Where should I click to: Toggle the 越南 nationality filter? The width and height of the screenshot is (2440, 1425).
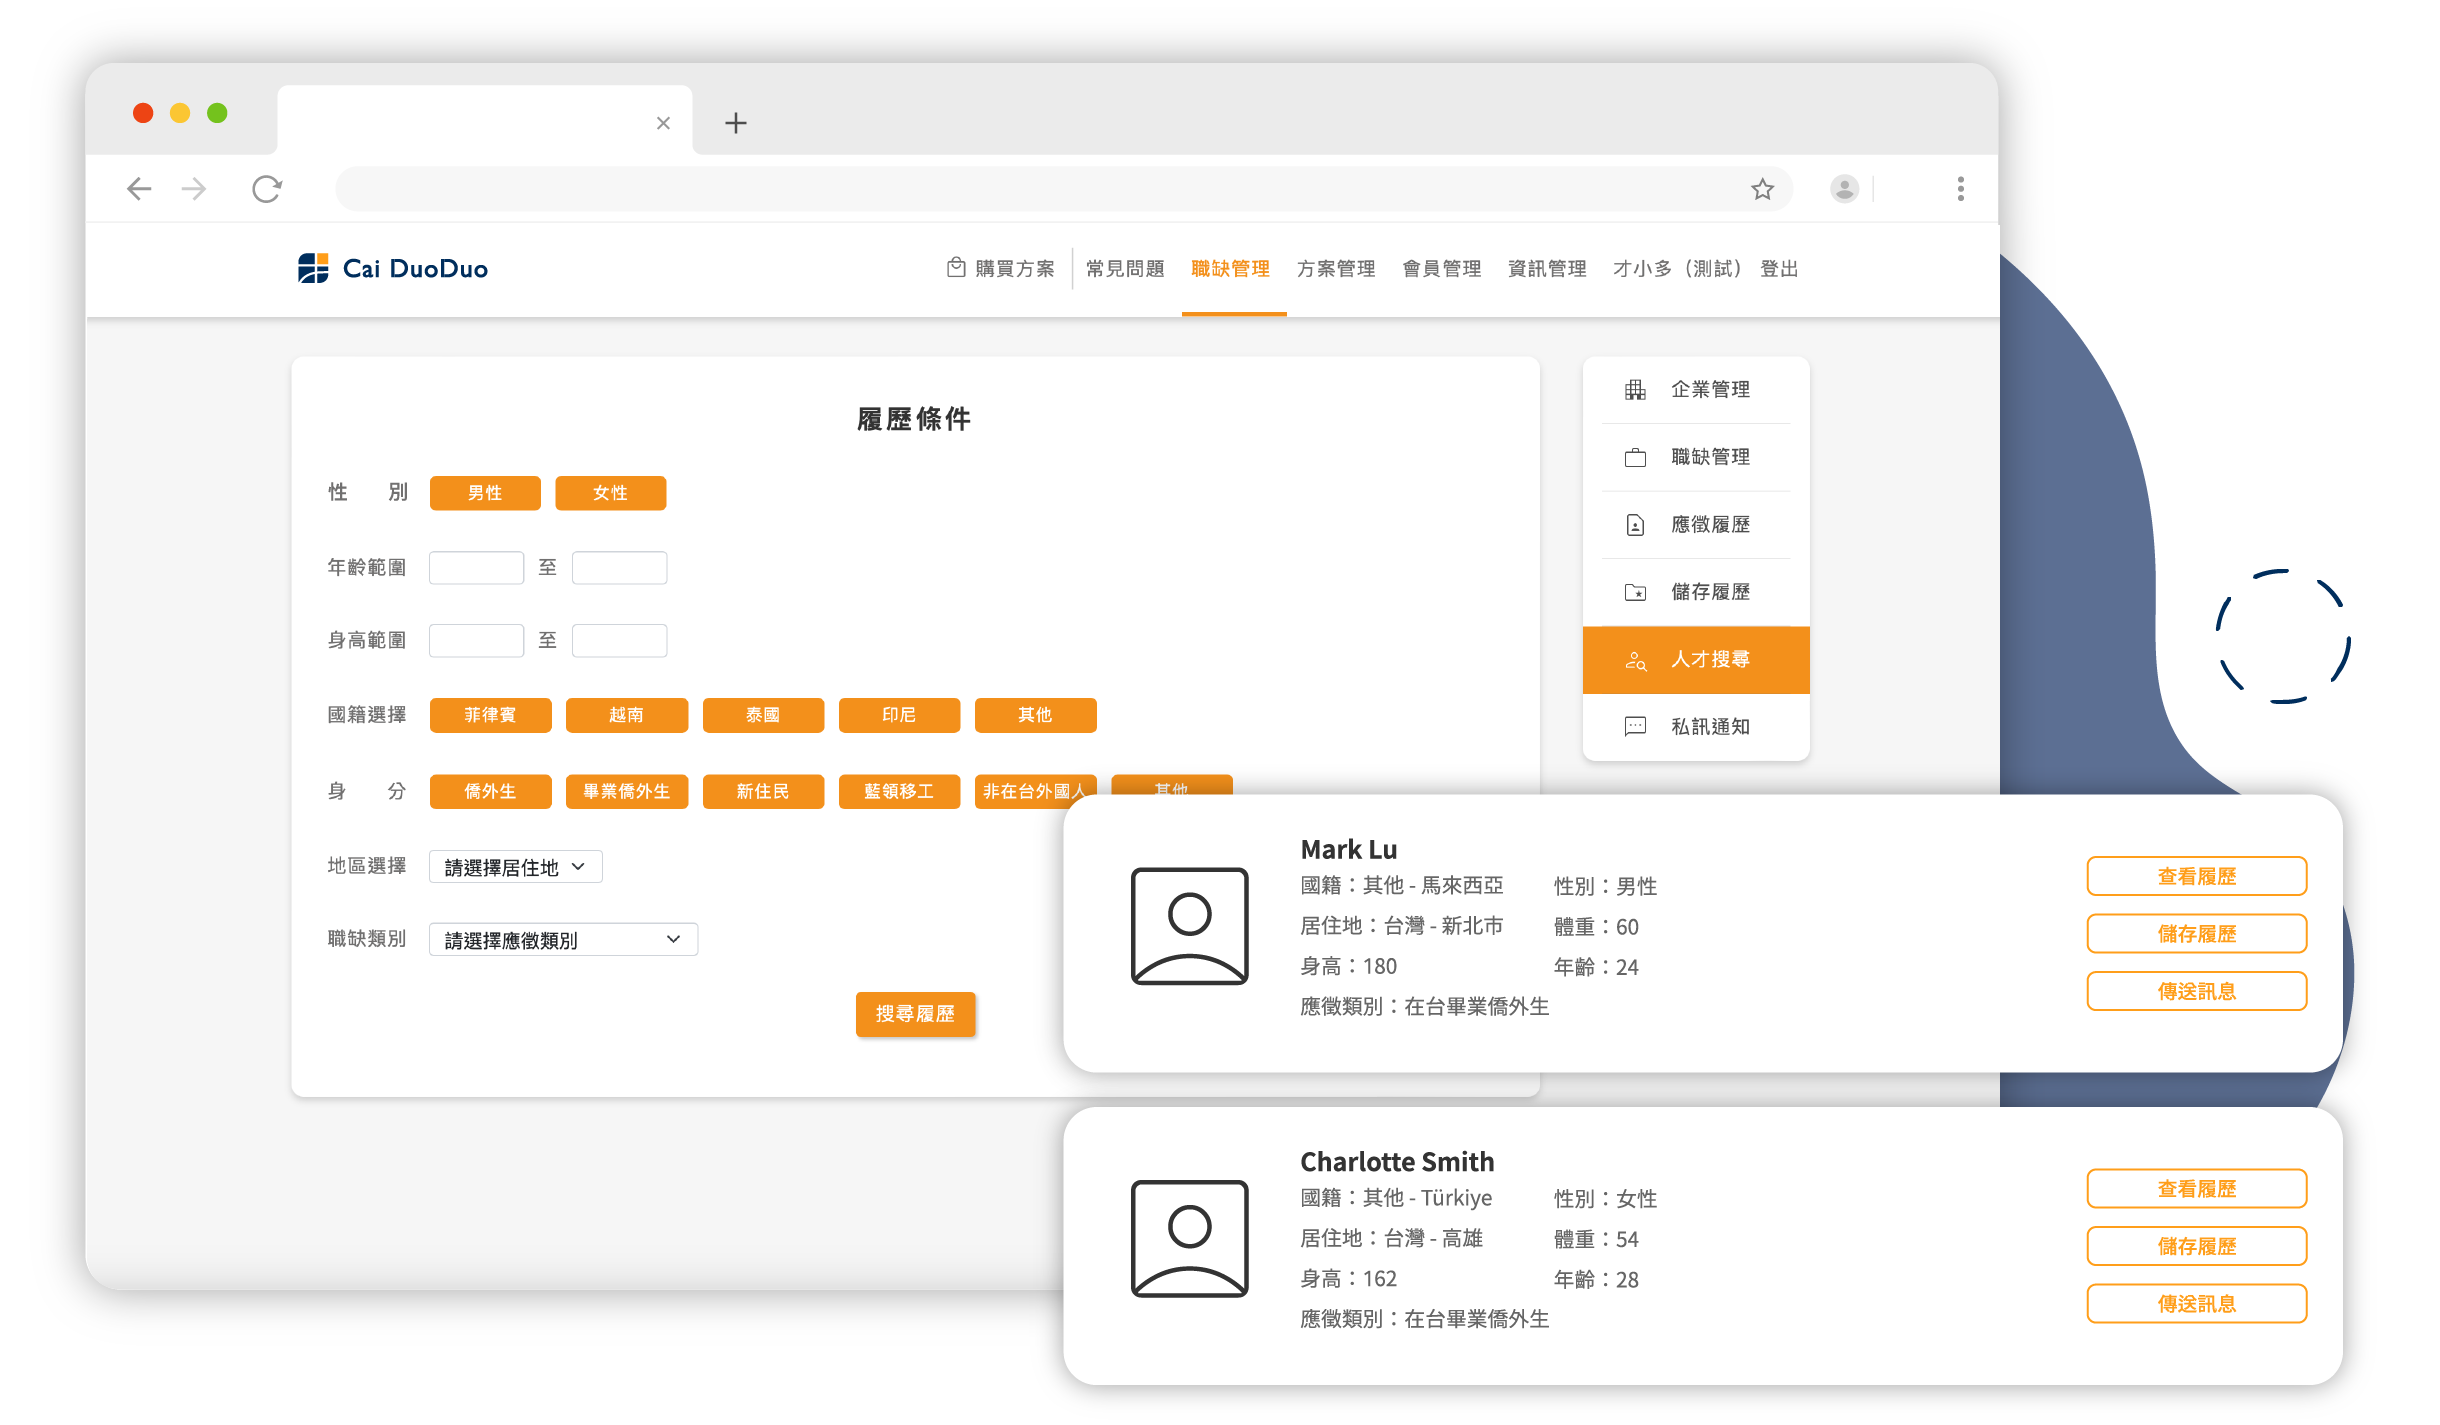(x=626, y=715)
